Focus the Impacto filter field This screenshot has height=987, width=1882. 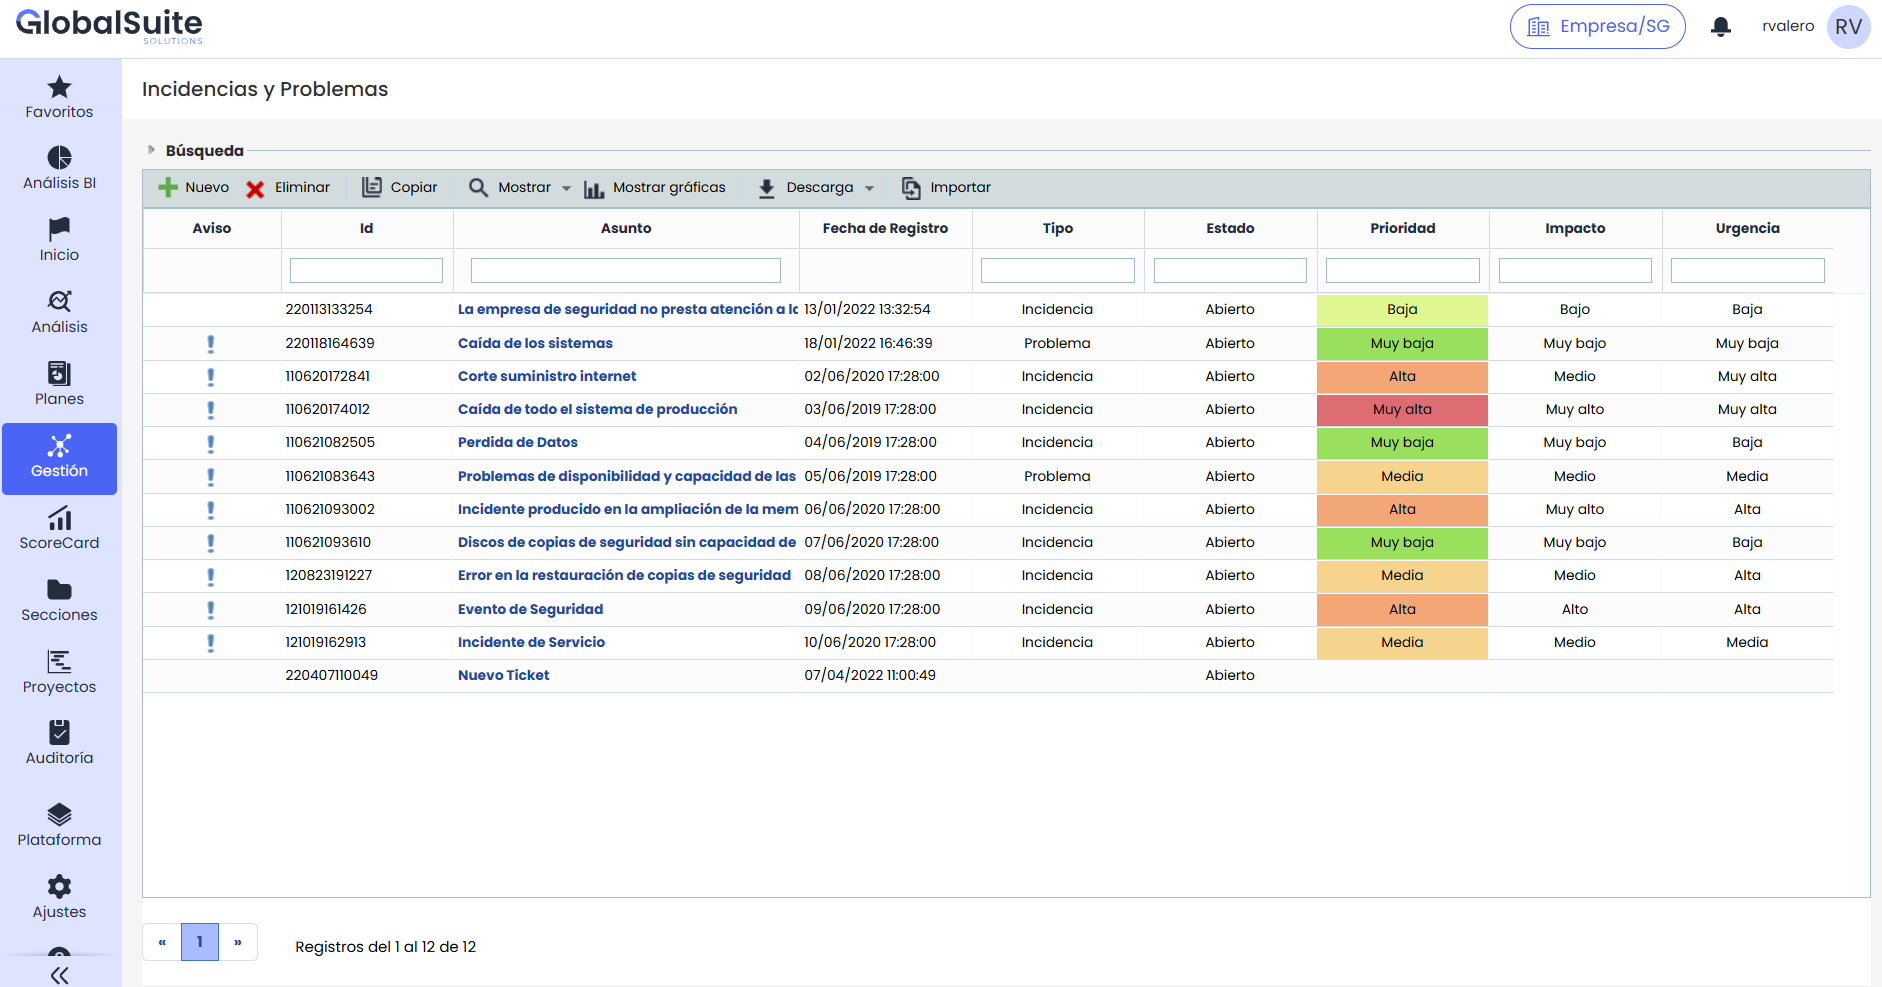1575,270
